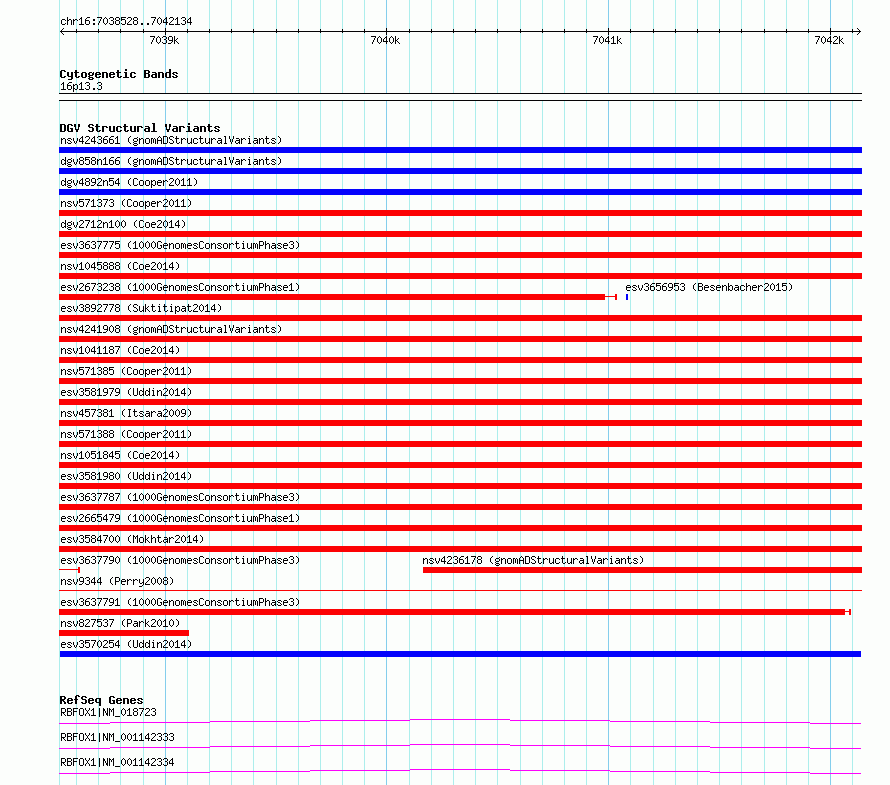Select esv3584700 (Mokhtar2014) label
The image size is (890, 785).
132,539
